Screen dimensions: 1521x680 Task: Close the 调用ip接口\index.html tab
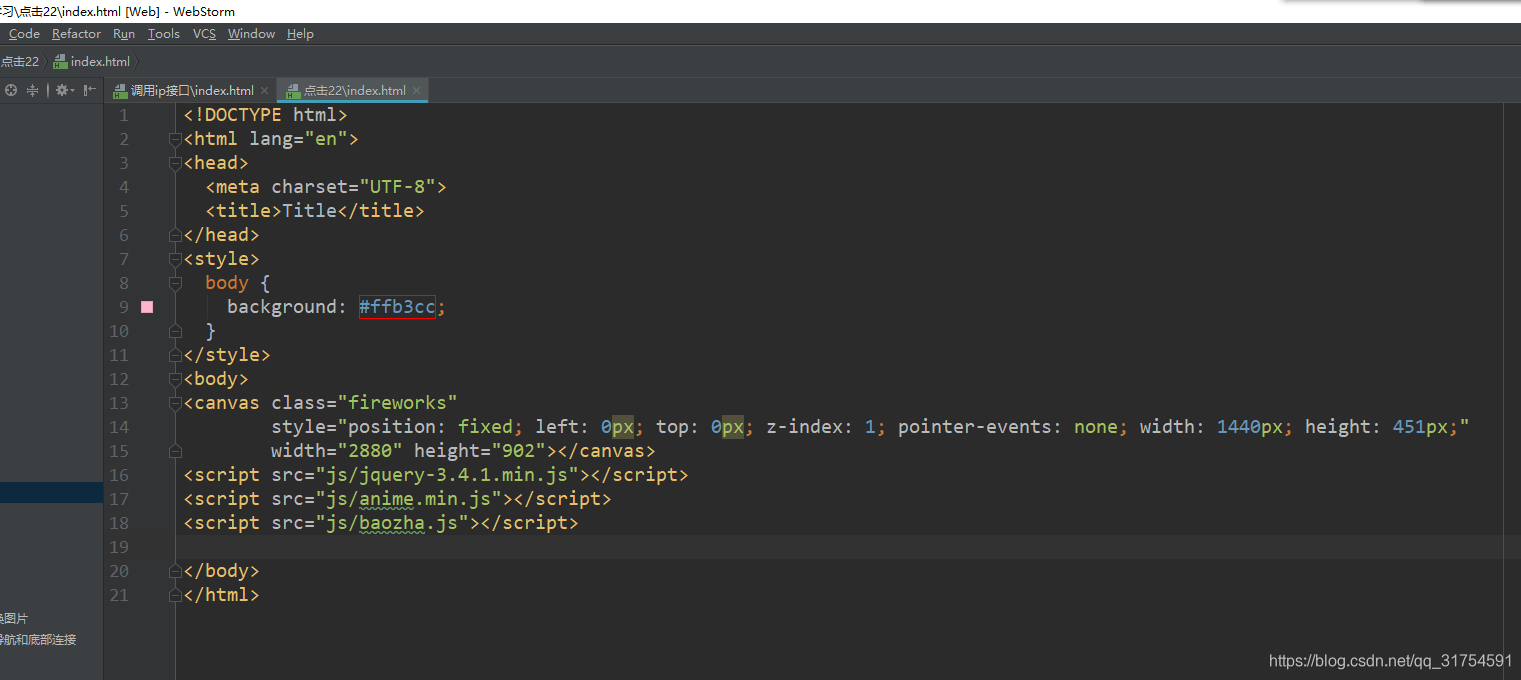click(x=264, y=91)
